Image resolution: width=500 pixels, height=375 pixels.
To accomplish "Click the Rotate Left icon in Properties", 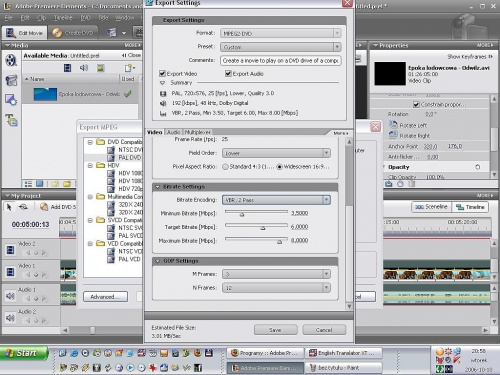I will 393,125.
